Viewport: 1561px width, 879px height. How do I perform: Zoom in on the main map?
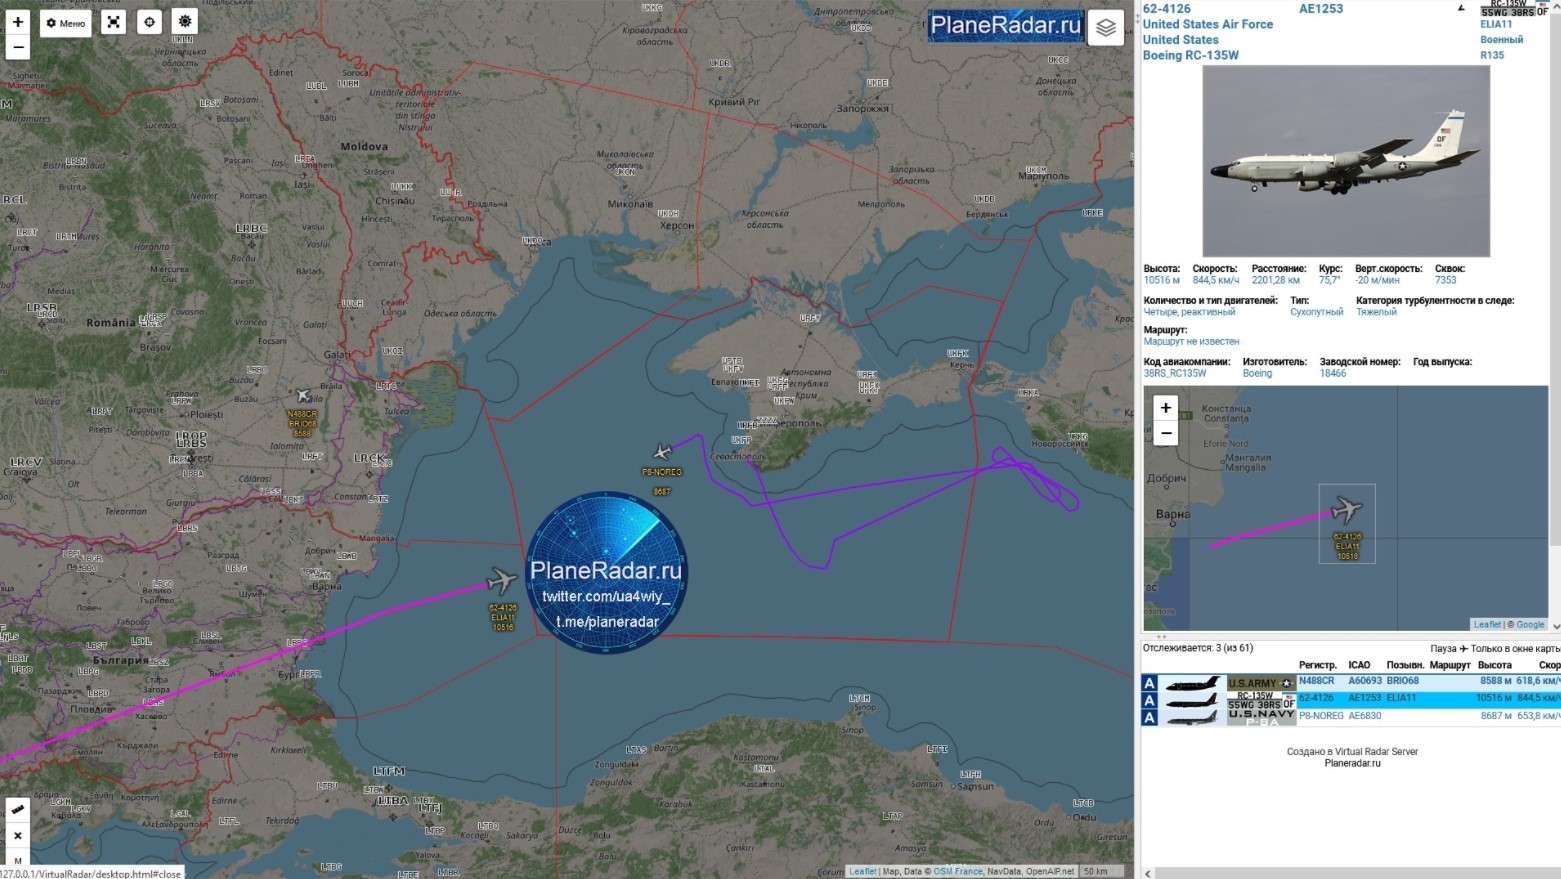pyautogui.click(x=18, y=21)
